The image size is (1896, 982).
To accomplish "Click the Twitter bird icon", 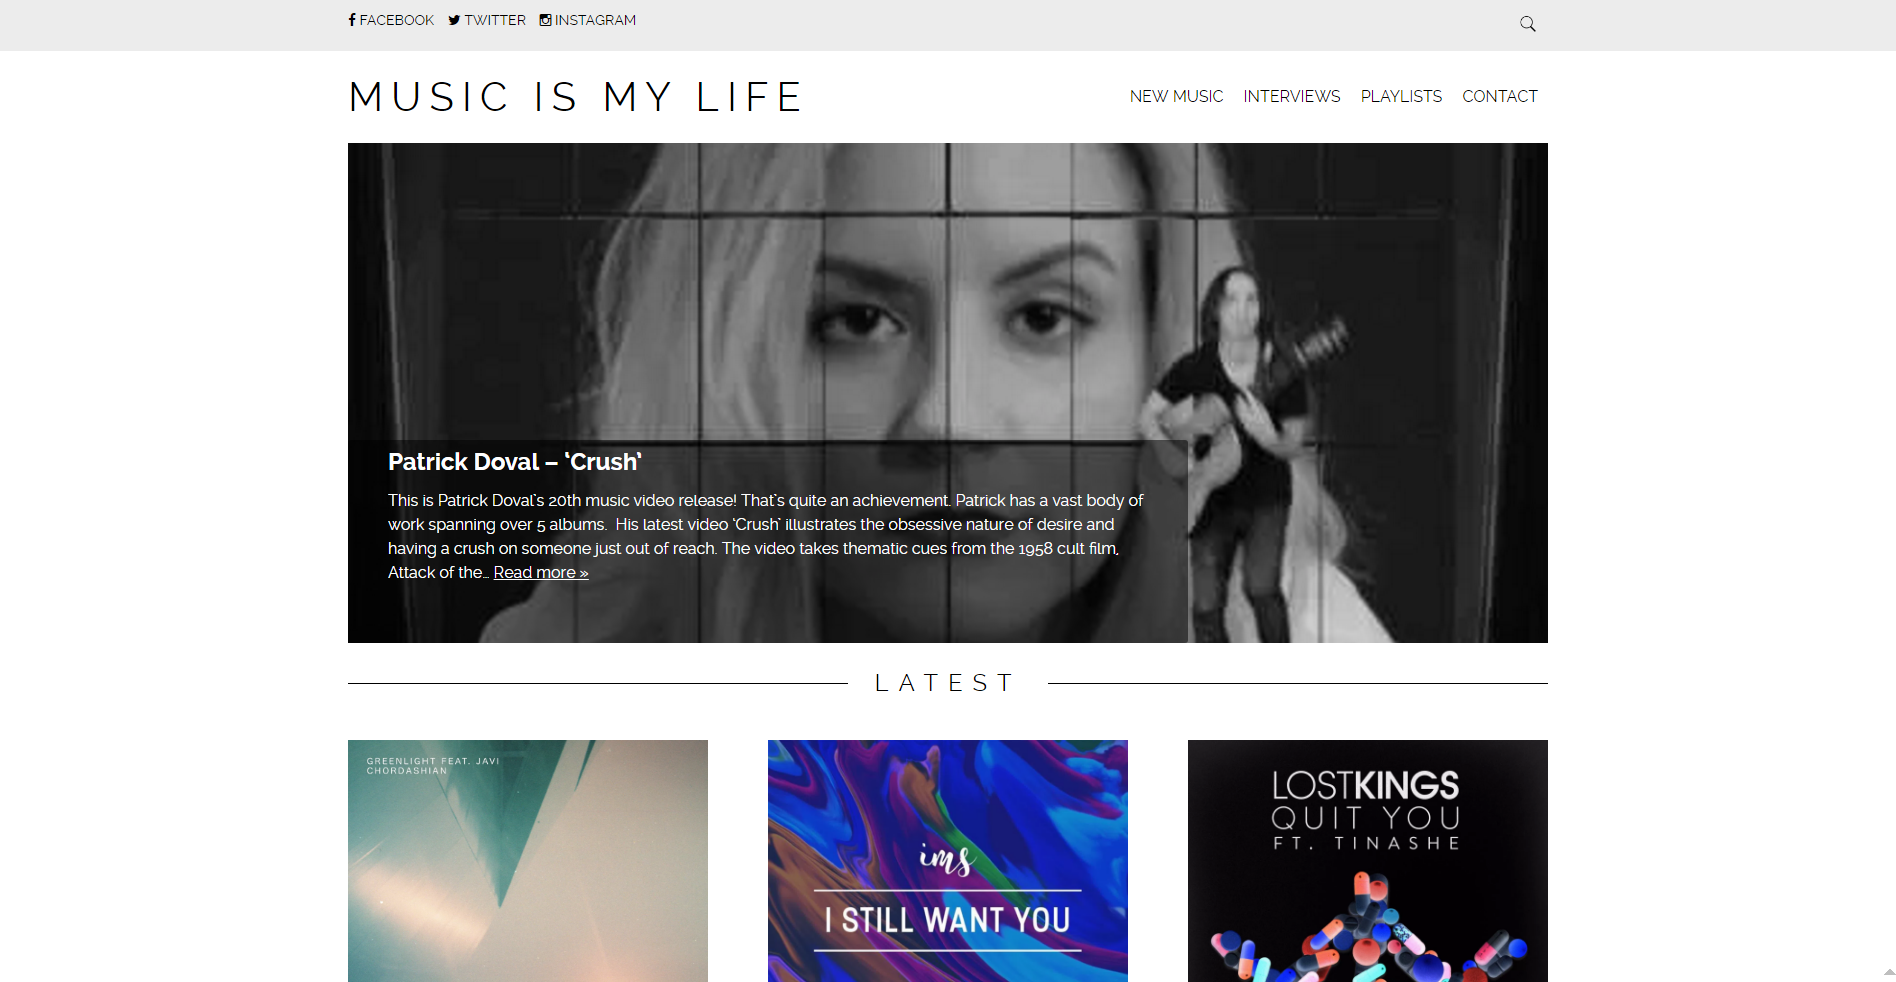I will click(x=454, y=20).
